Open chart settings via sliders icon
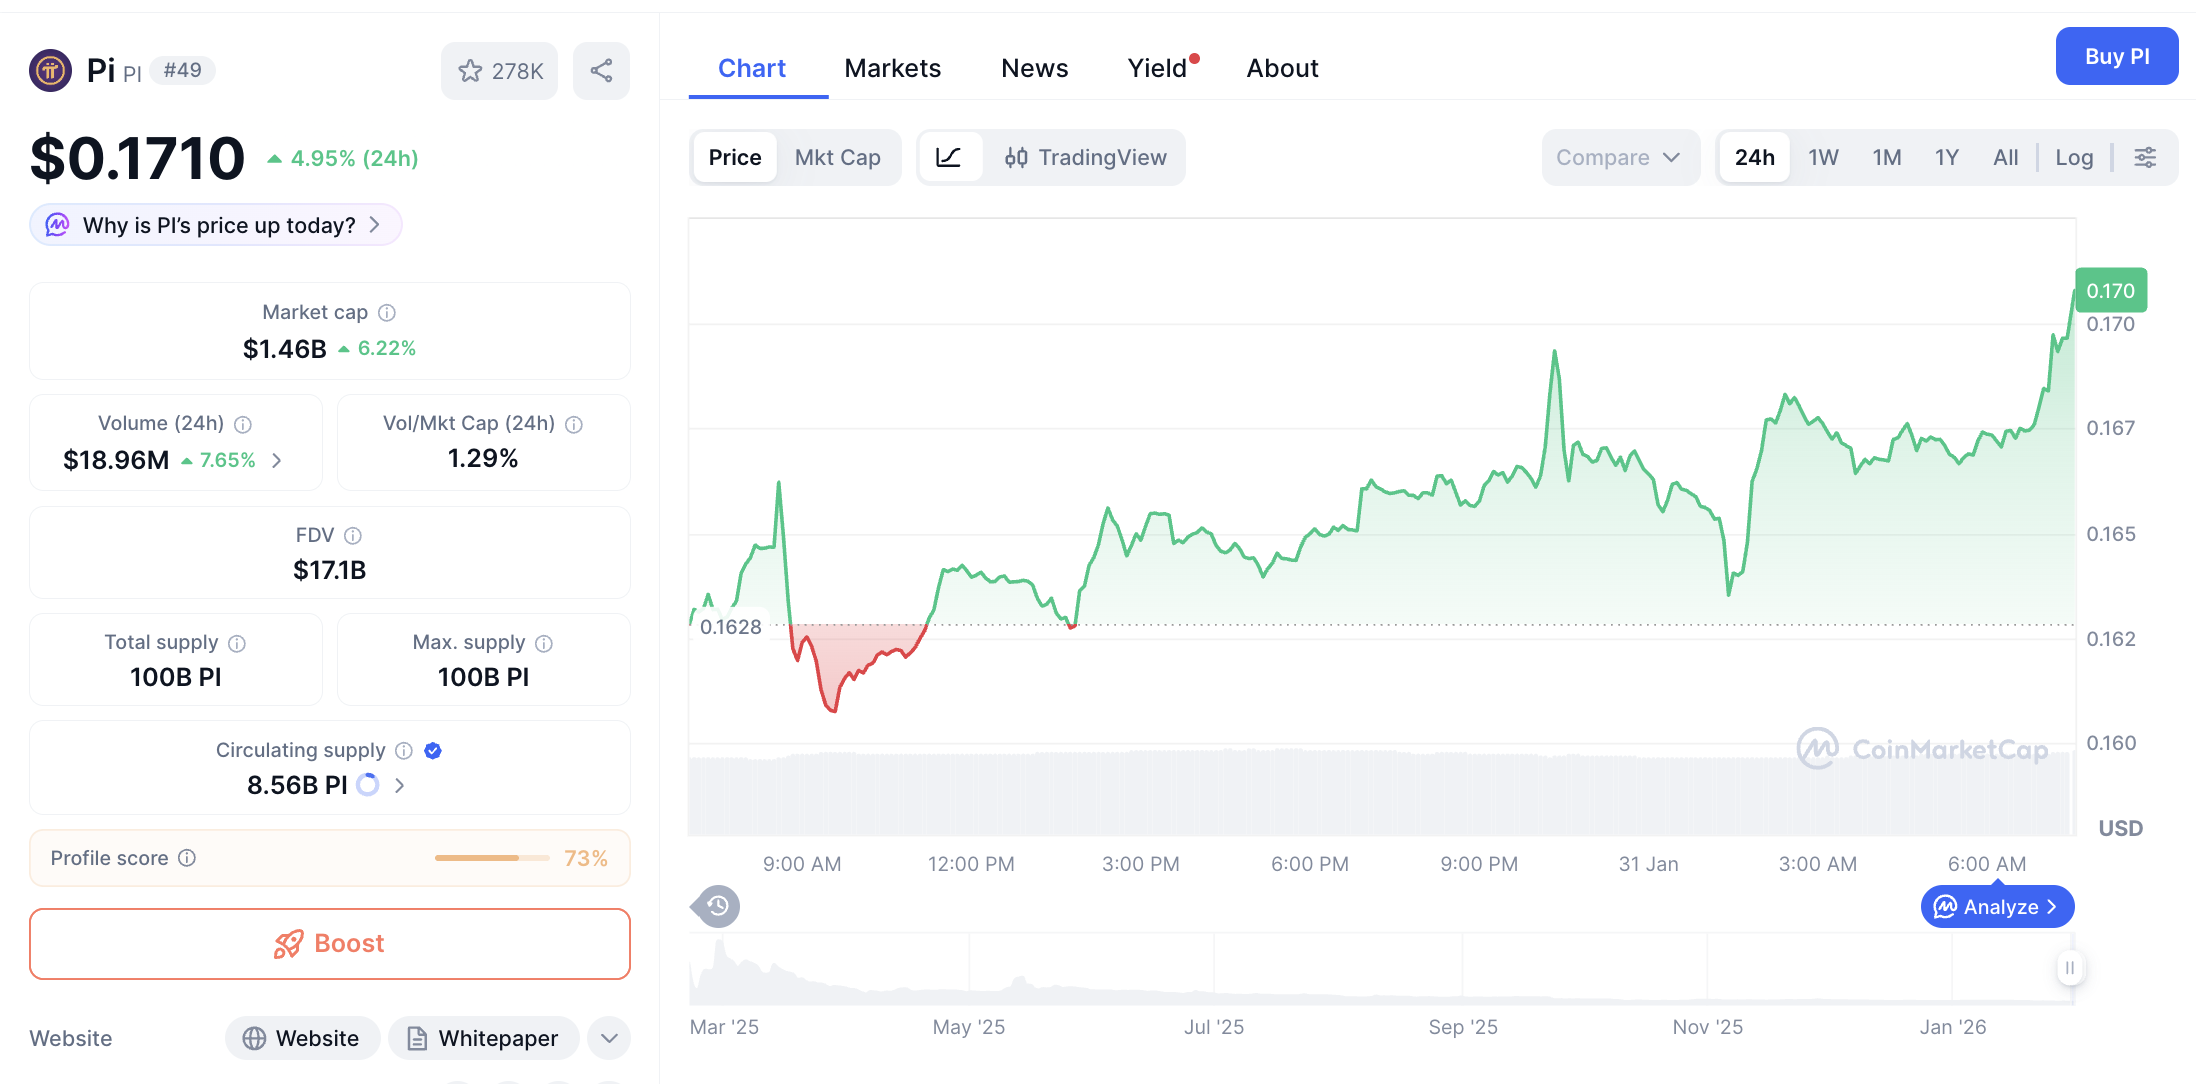Viewport: 2196px width, 1084px height. [2146, 157]
